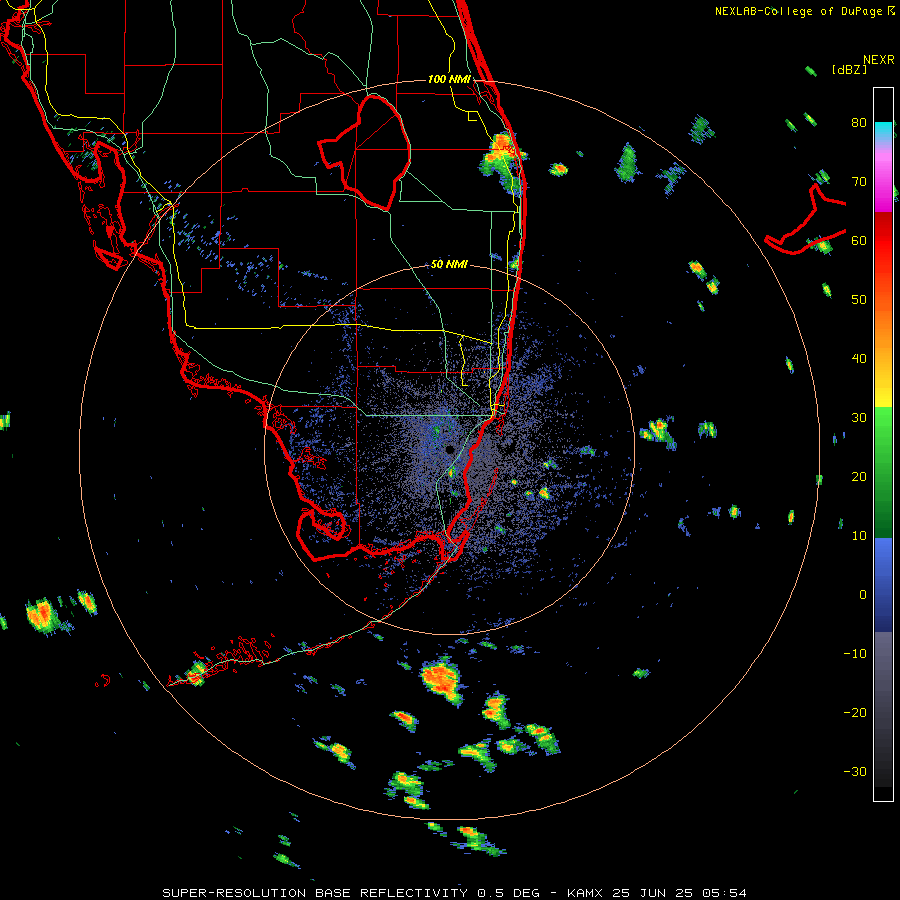Image resolution: width=900 pixels, height=900 pixels.
Task: Click the 40 value on dBZ scale
Action: tap(859, 359)
